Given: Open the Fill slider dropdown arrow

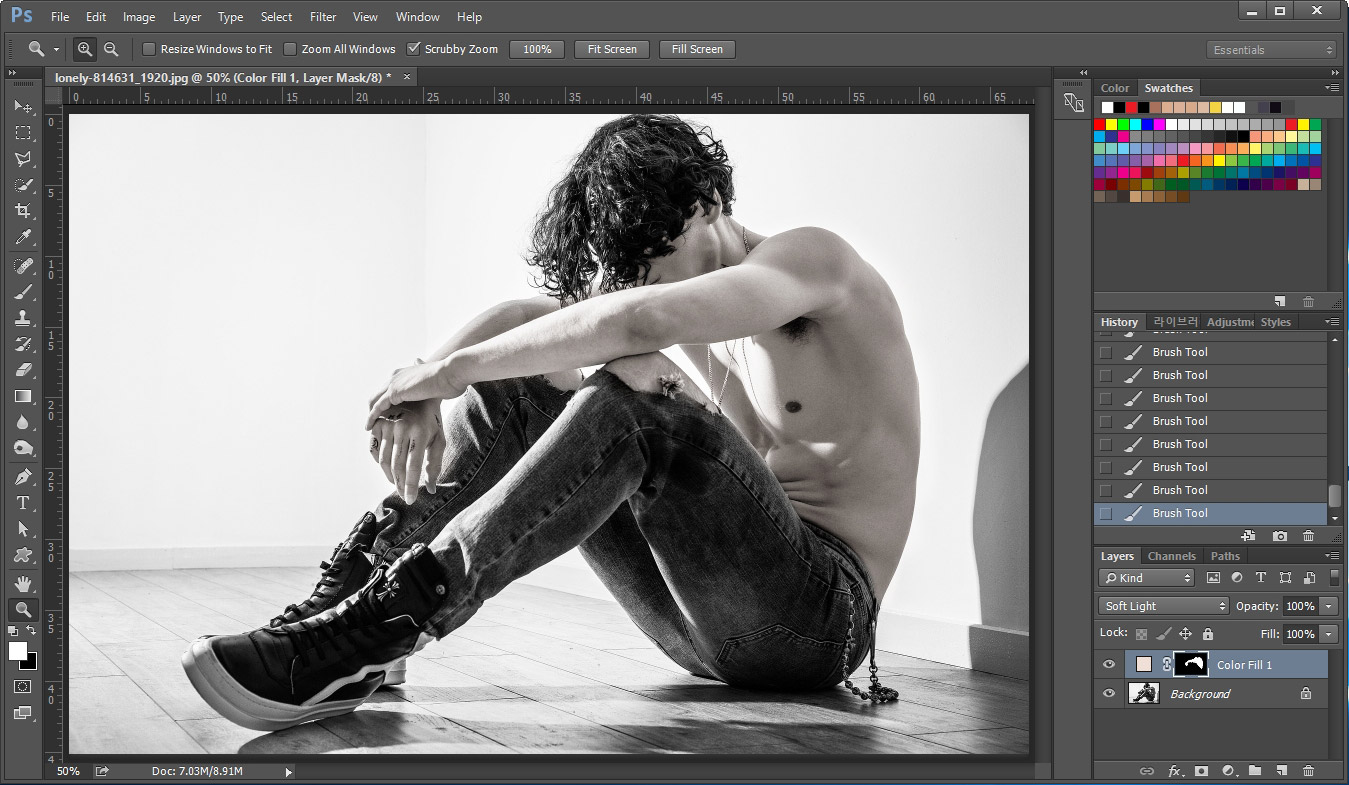Looking at the screenshot, I should [1329, 634].
